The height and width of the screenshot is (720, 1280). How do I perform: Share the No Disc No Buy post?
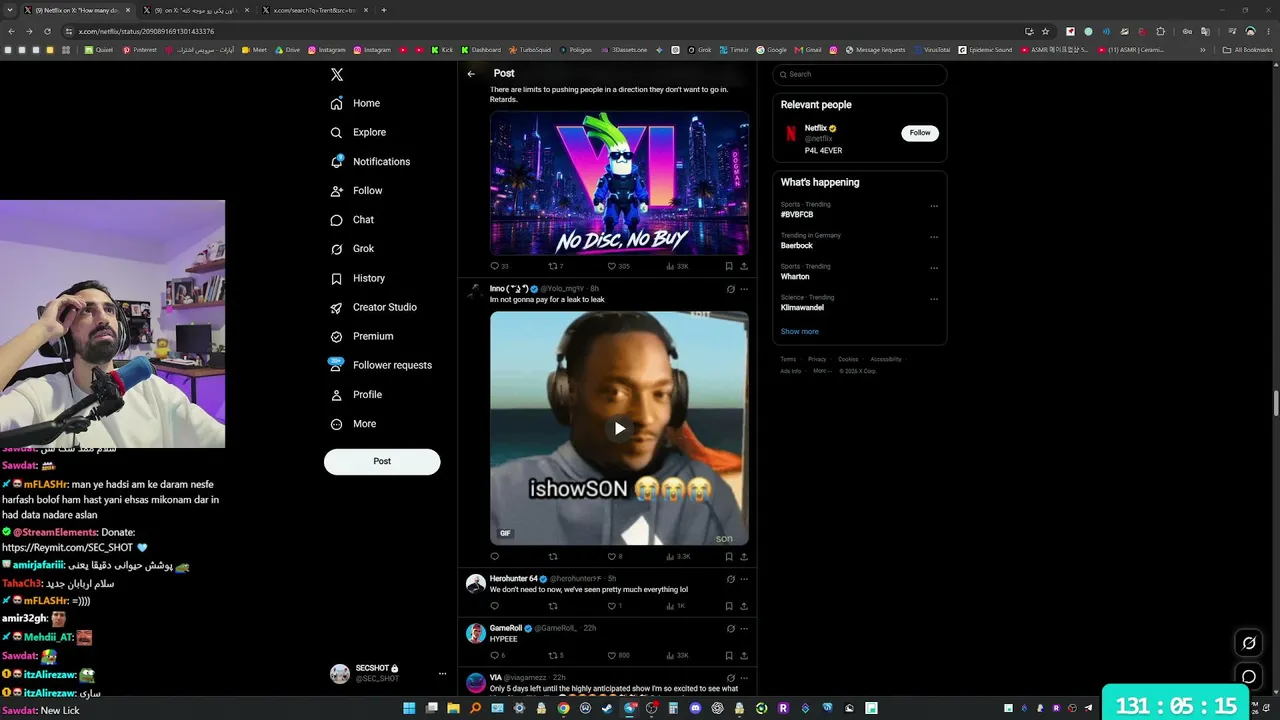click(744, 266)
